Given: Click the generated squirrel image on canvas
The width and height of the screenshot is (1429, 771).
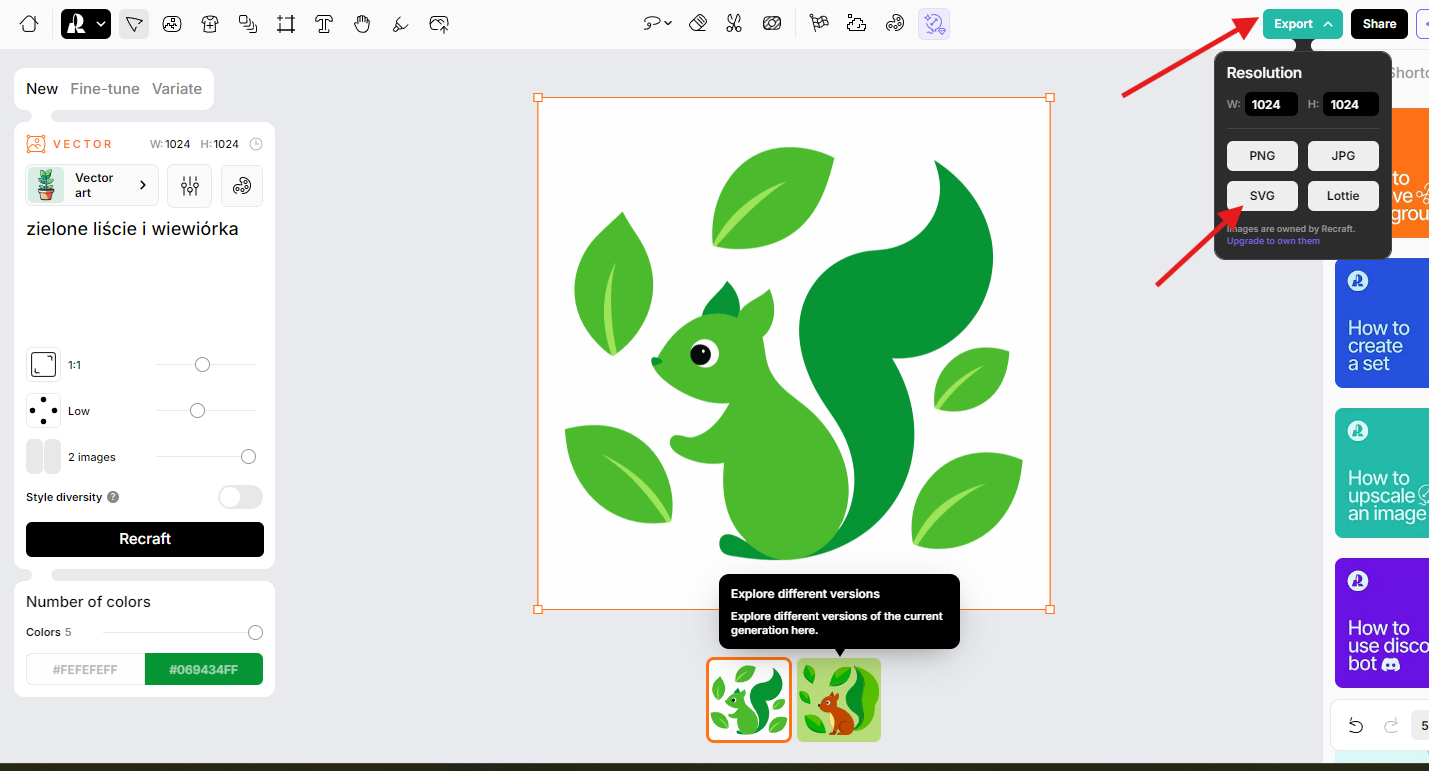Looking at the screenshot, I should tap(794, 353).
